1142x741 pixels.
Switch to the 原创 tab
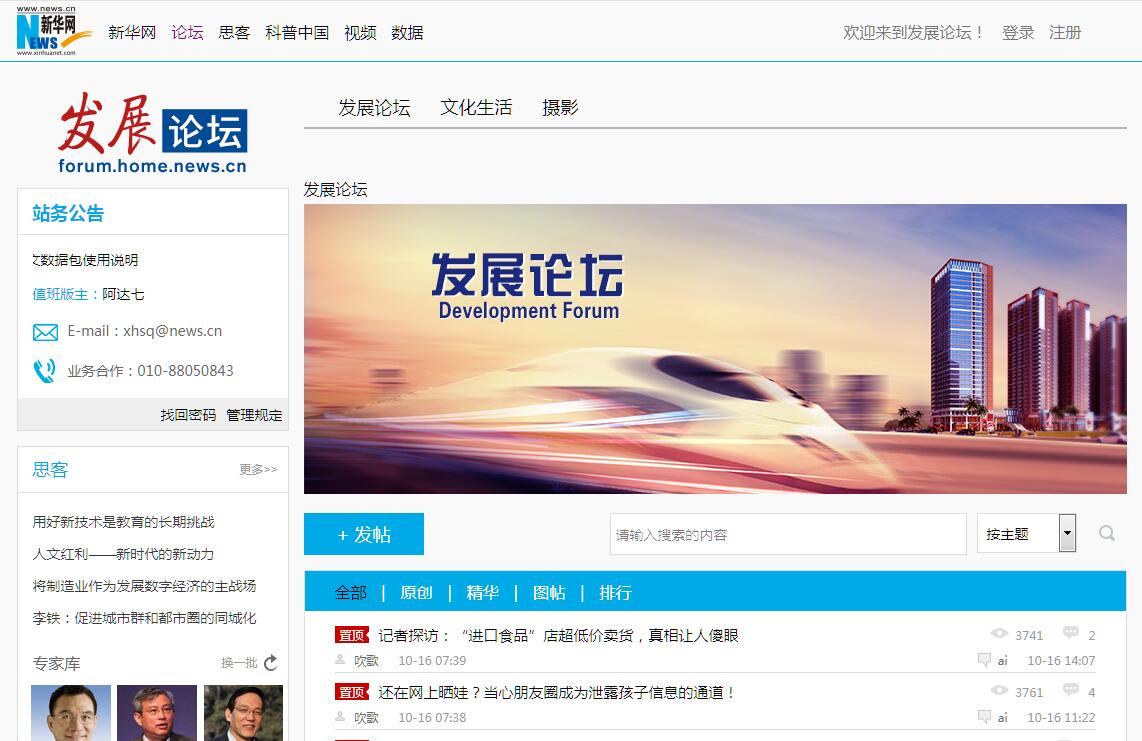coord(416,592)
